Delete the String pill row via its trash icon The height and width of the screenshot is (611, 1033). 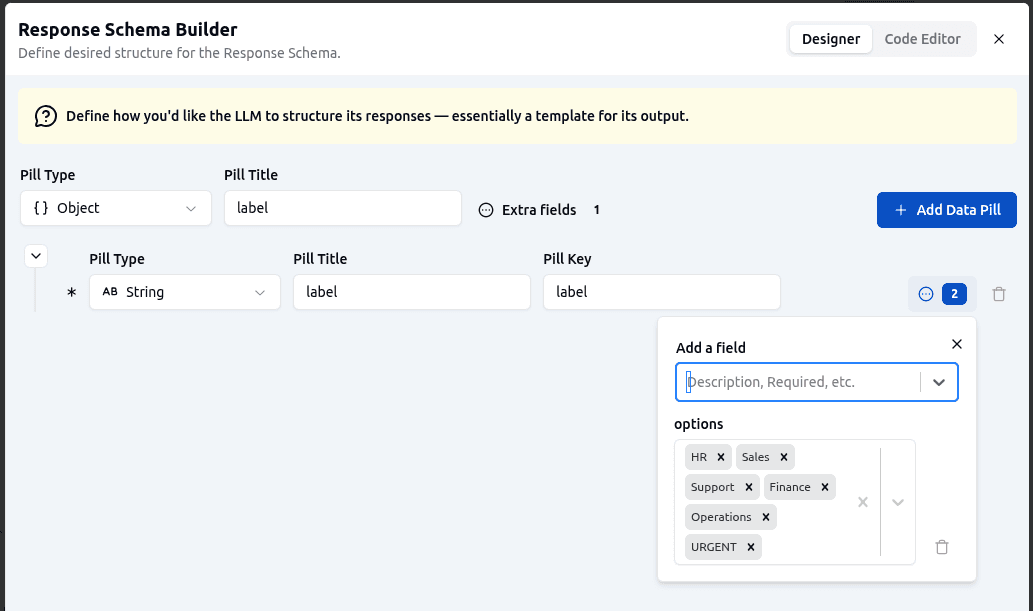[x=998, y=293]
